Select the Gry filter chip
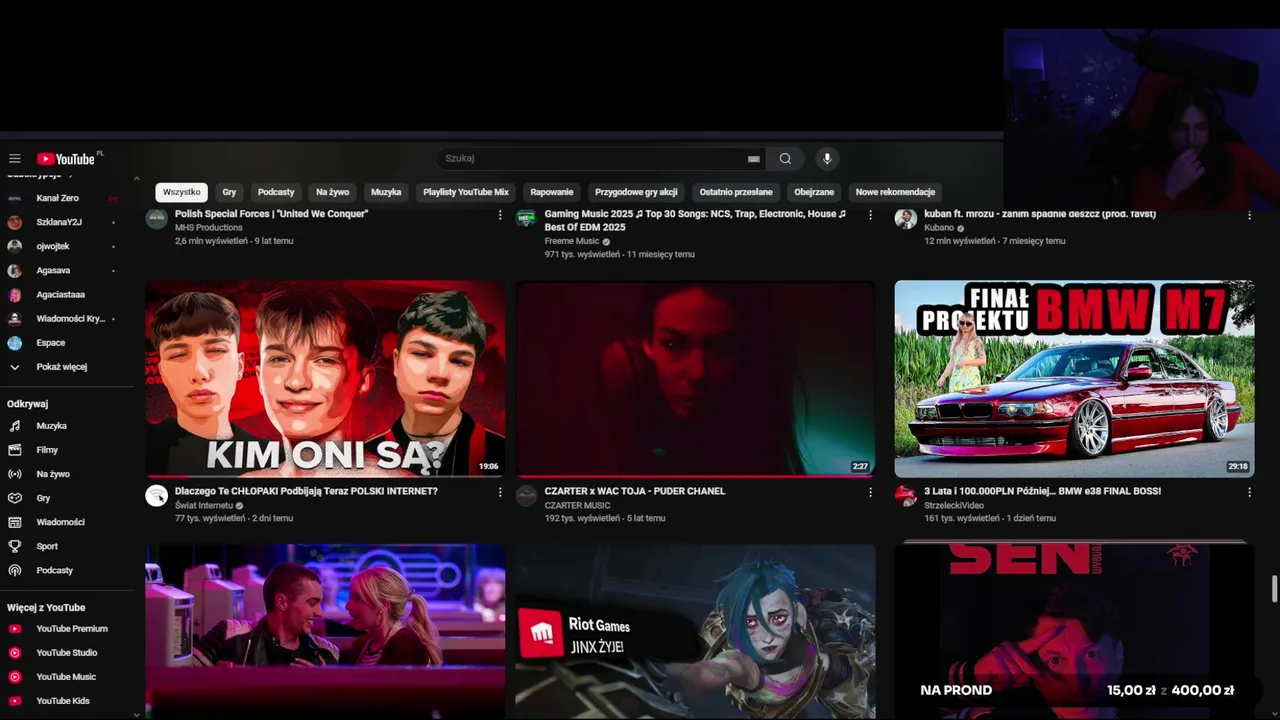Screen dimensions: 1280x720 pos(229,192)
